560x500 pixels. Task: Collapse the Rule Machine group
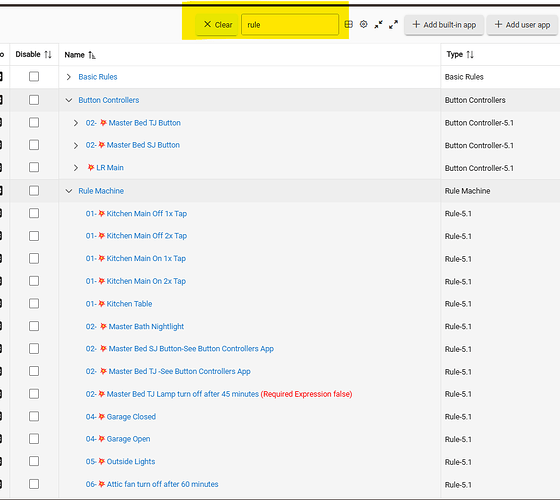coord(69,191)
